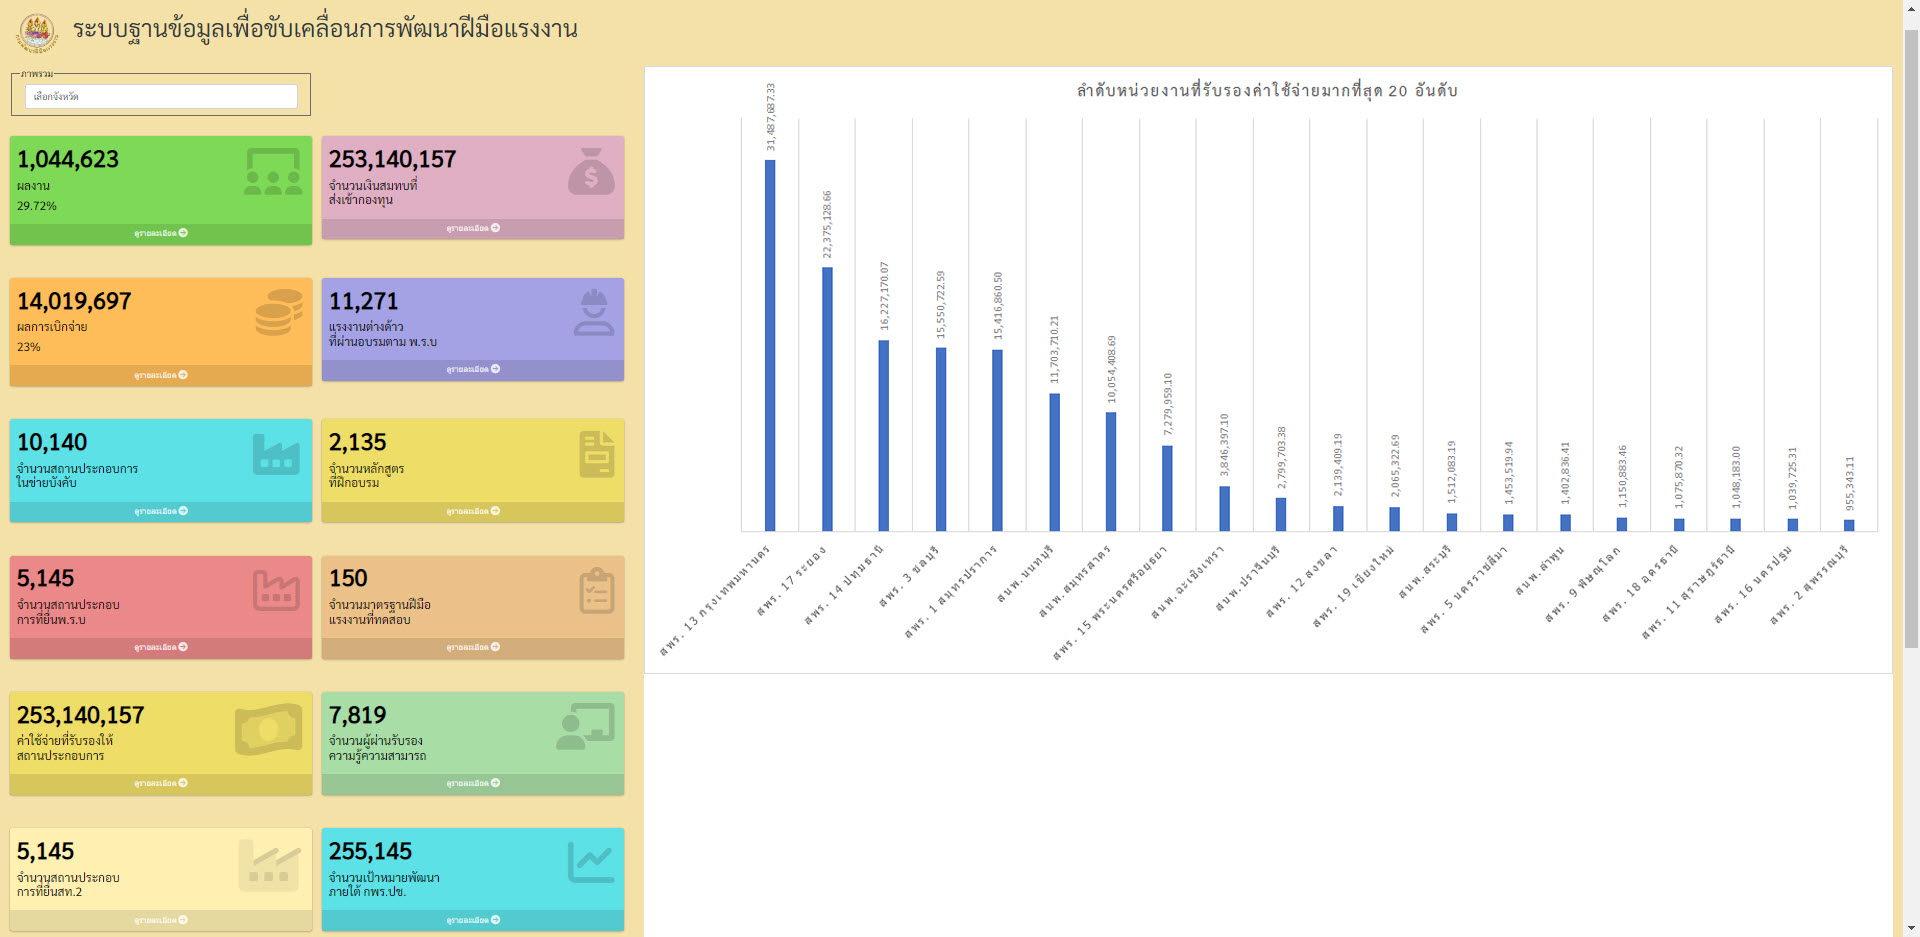Click the stacked coins icon on orange card
The height and width of the screenshot is (937, 1920).
coord(278,313)
